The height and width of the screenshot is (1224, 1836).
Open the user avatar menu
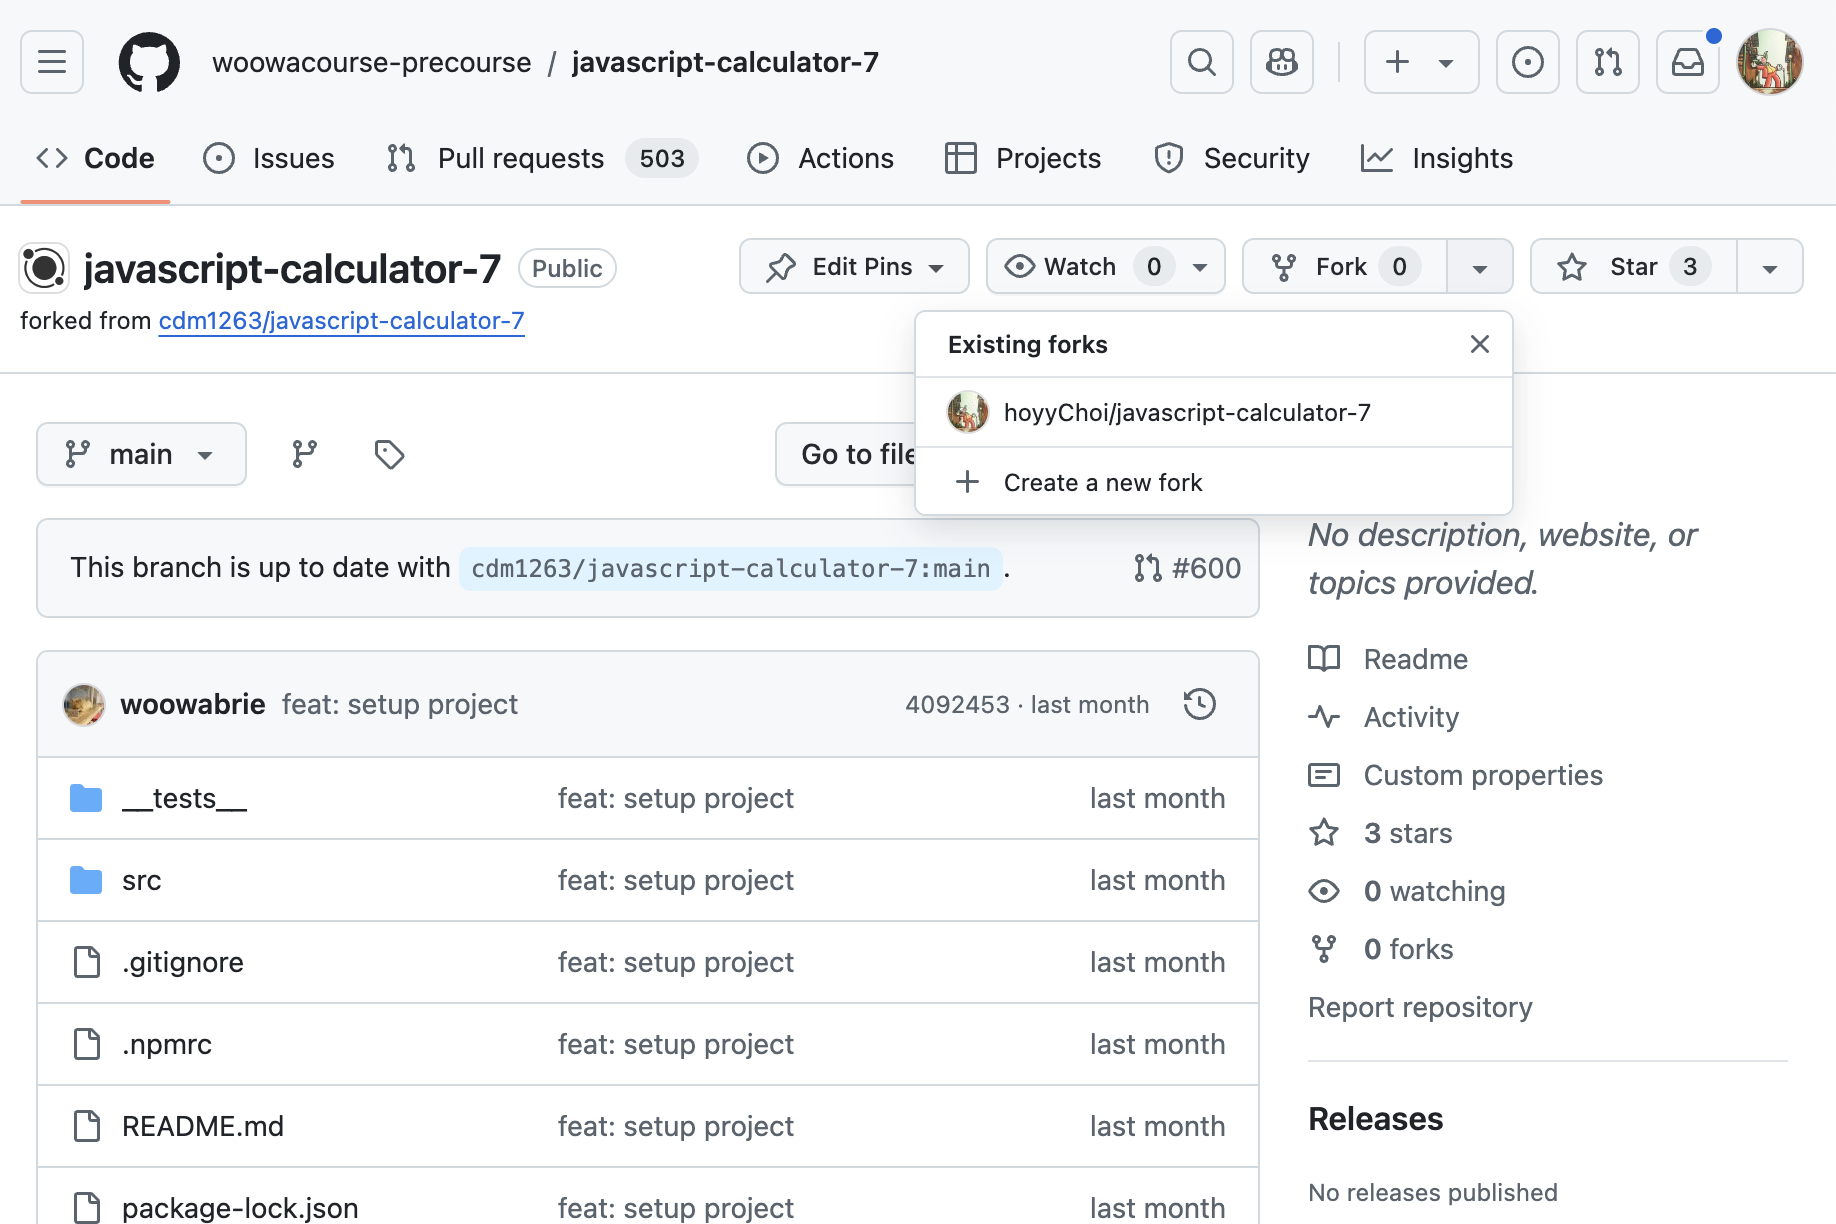(1770, 62)
